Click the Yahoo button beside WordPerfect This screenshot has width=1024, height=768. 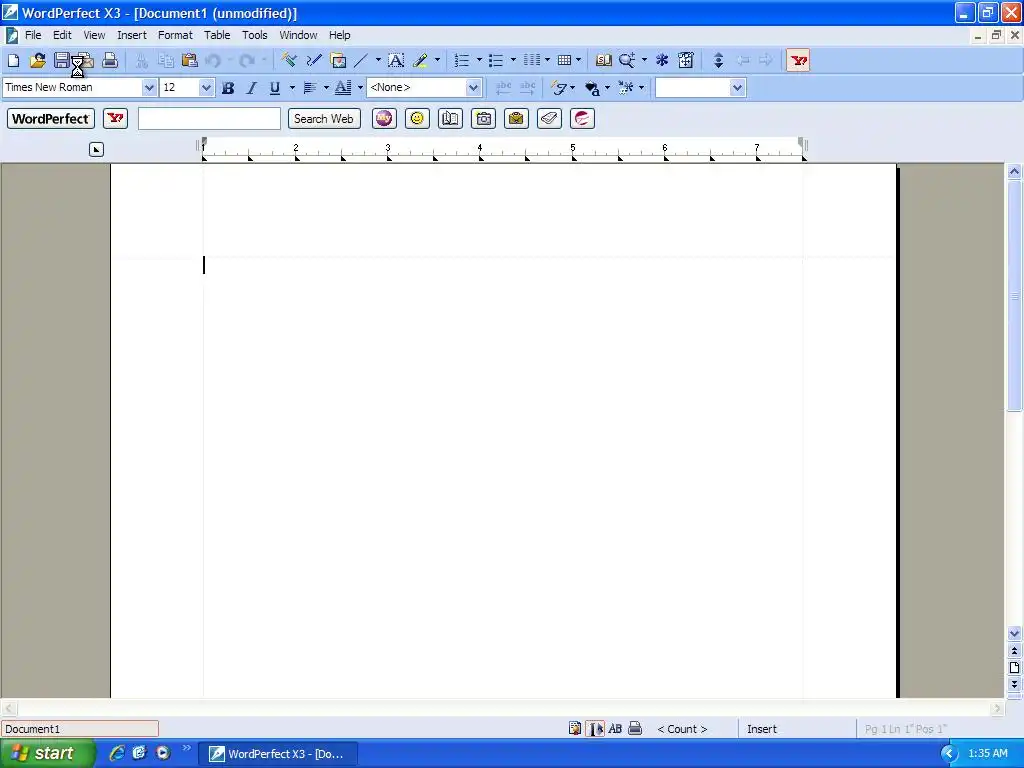[x=116, y=119]
